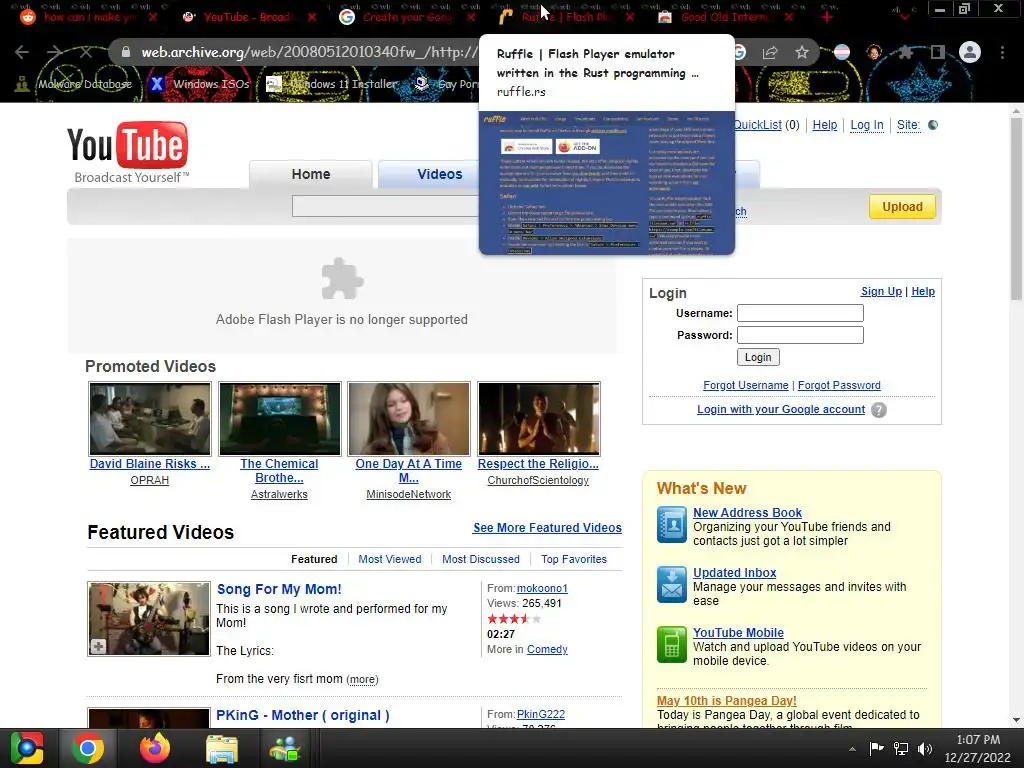The width and height of the screenshot is (1024, 768).
Task: Open the Chrome three-dot menu
Action: [1002, 52]
